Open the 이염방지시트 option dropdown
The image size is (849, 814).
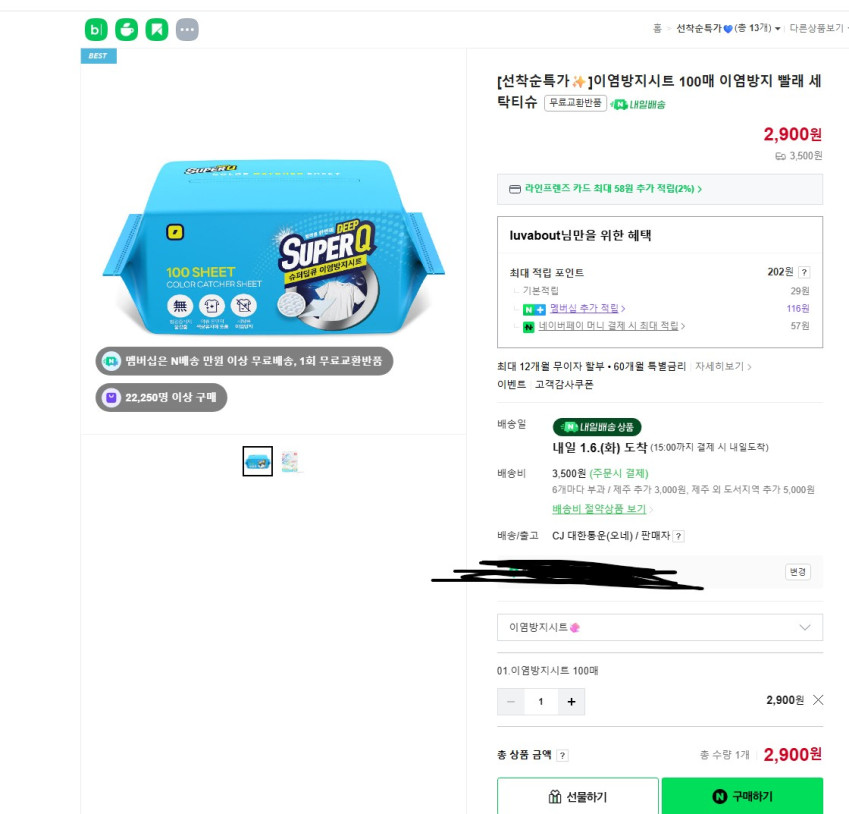pyautogui.click(x=659, y=627)
